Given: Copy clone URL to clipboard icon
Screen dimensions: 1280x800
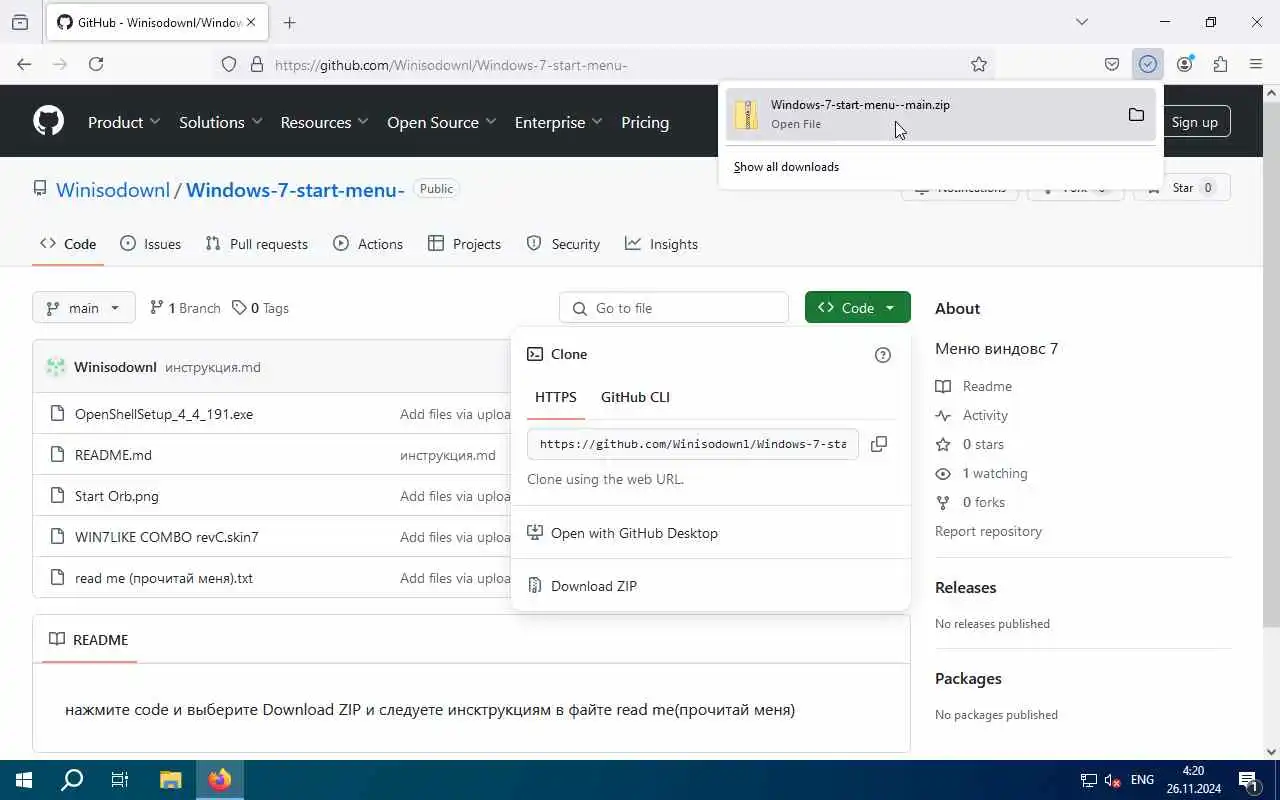Looking at the screenshot, I should (879, 444).
